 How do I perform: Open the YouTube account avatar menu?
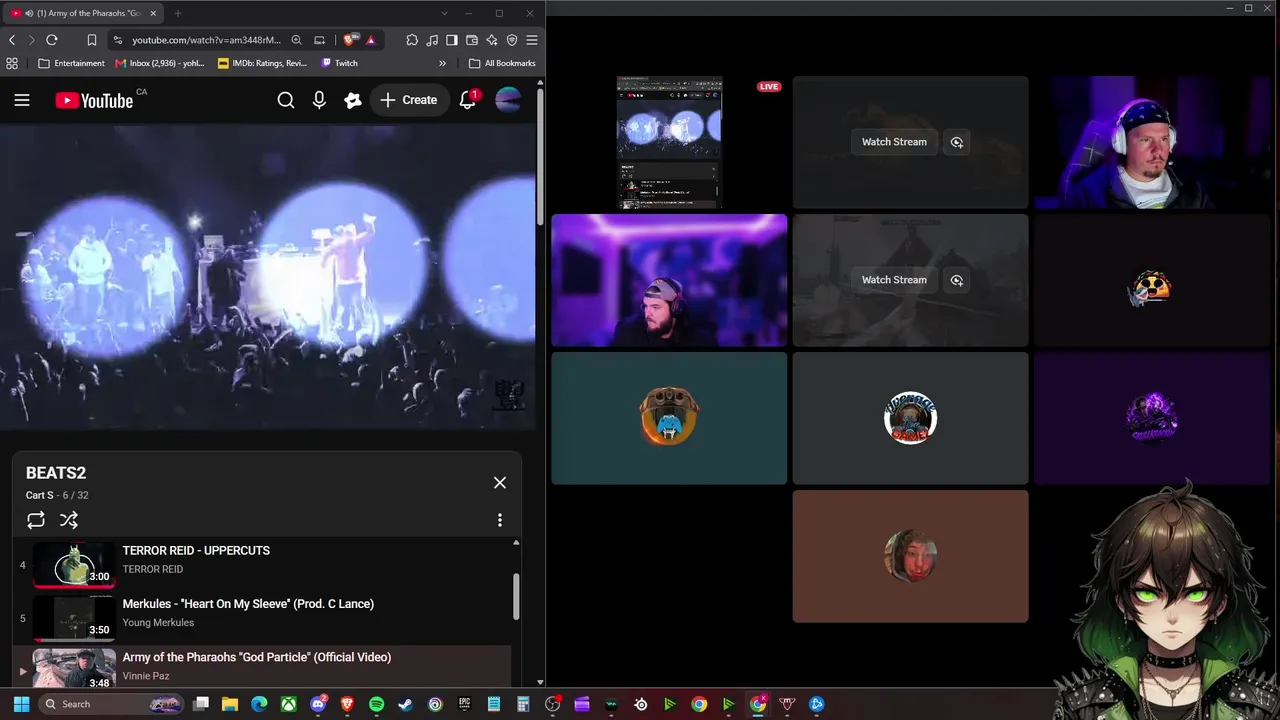(508, 100)
